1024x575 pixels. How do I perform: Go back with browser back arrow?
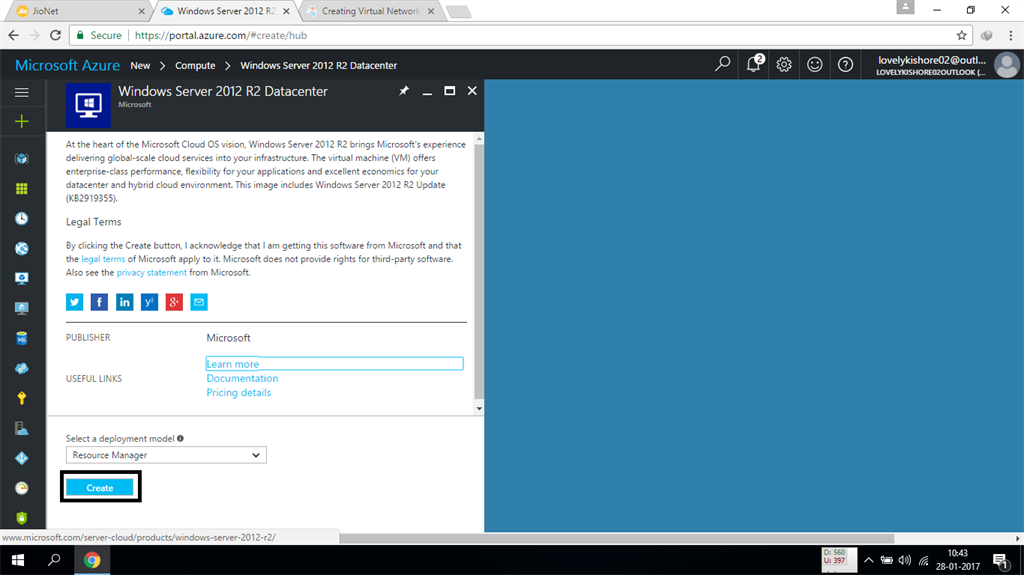(x=14, y=35)
